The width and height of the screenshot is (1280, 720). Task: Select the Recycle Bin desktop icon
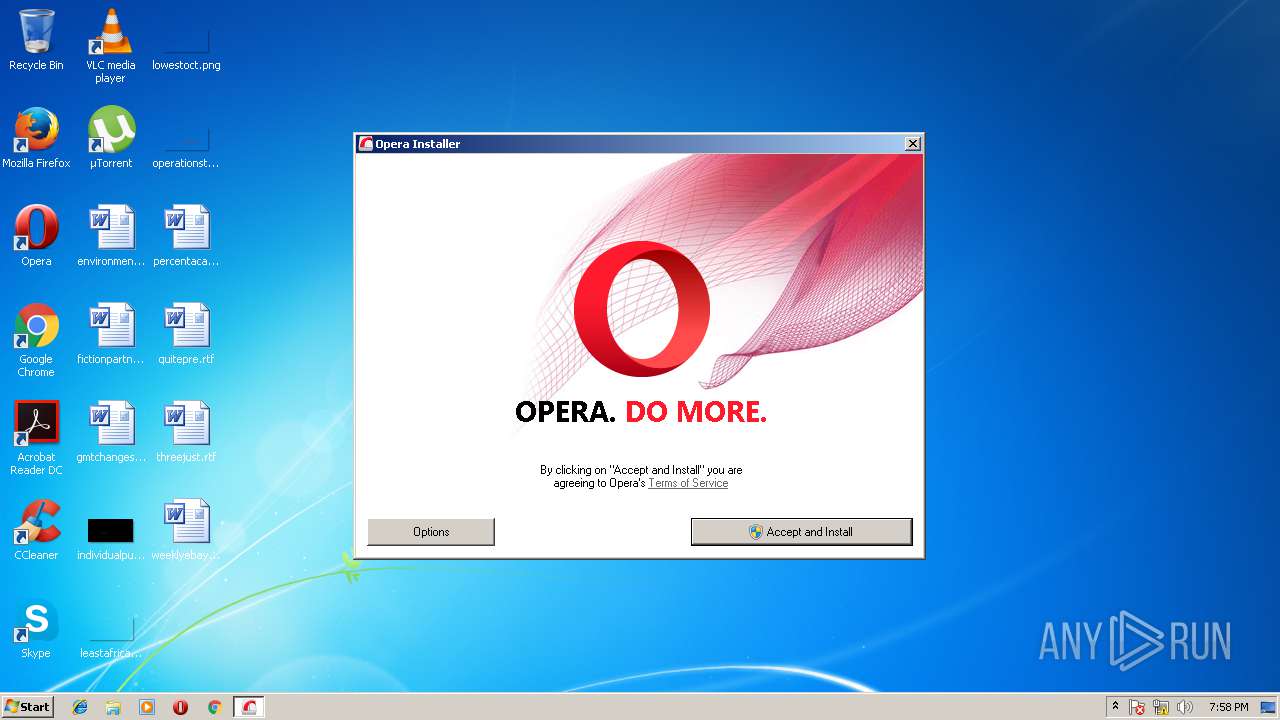pyautogui.click(x=36, y=40)
